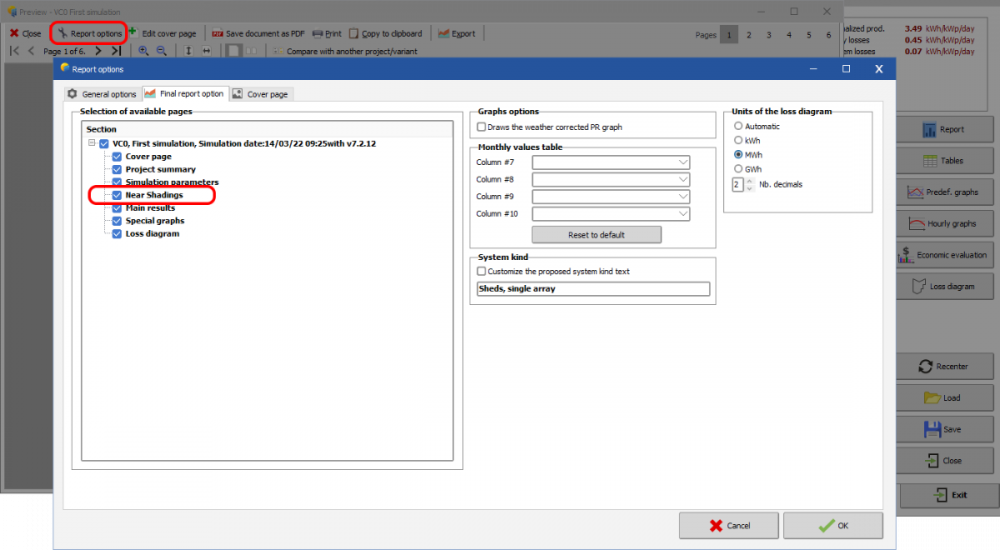Click the Print toolbar icon
The height and width of the screenshot is (550, 1000).
[317, 33]
